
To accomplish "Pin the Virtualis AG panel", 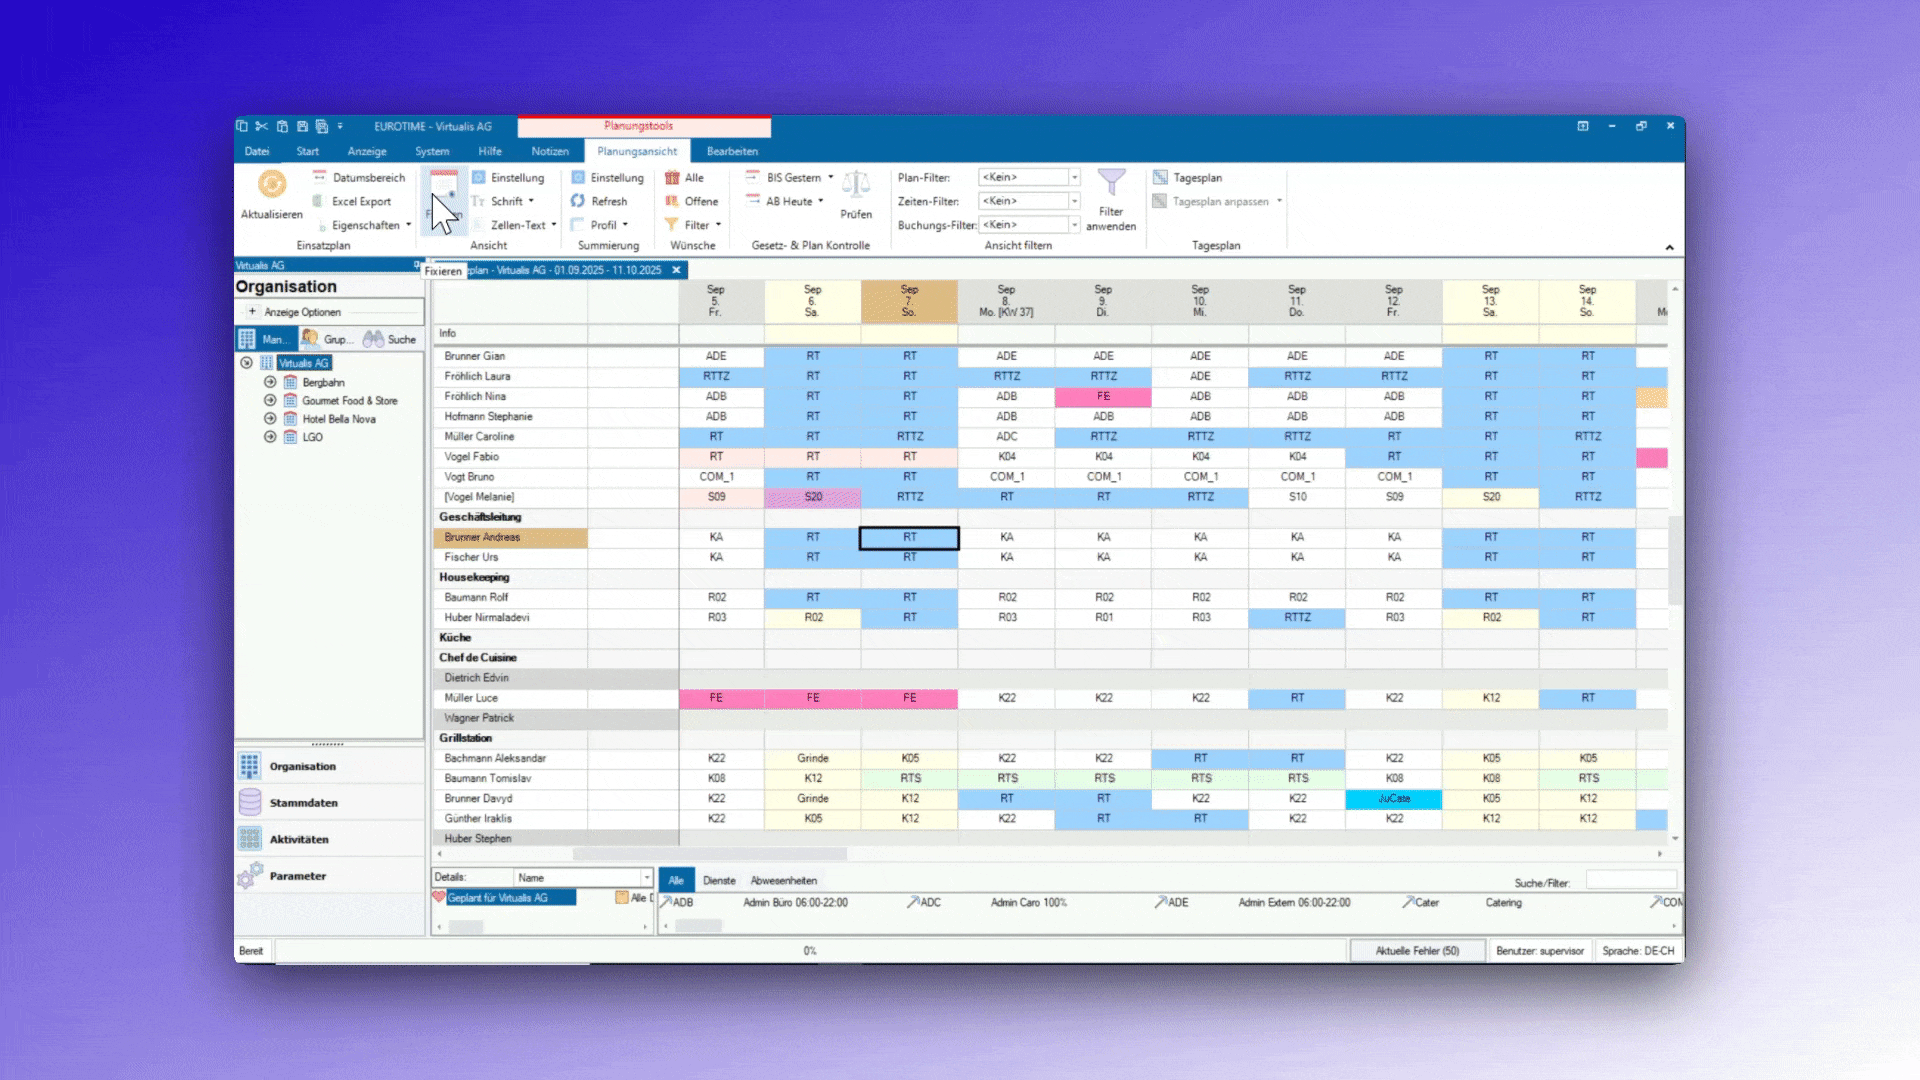I will pos(417,265).
